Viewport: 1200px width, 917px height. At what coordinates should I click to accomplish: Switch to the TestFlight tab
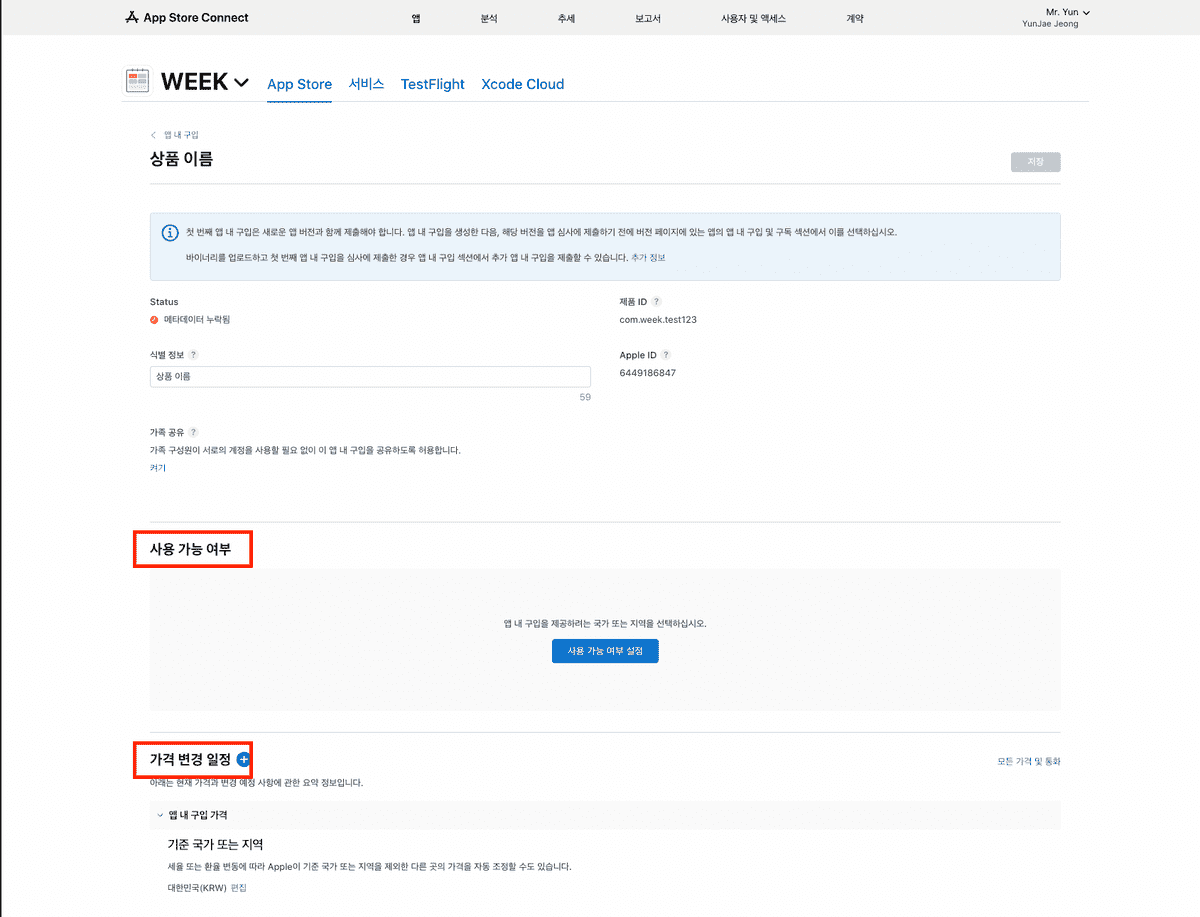(432, 85)
